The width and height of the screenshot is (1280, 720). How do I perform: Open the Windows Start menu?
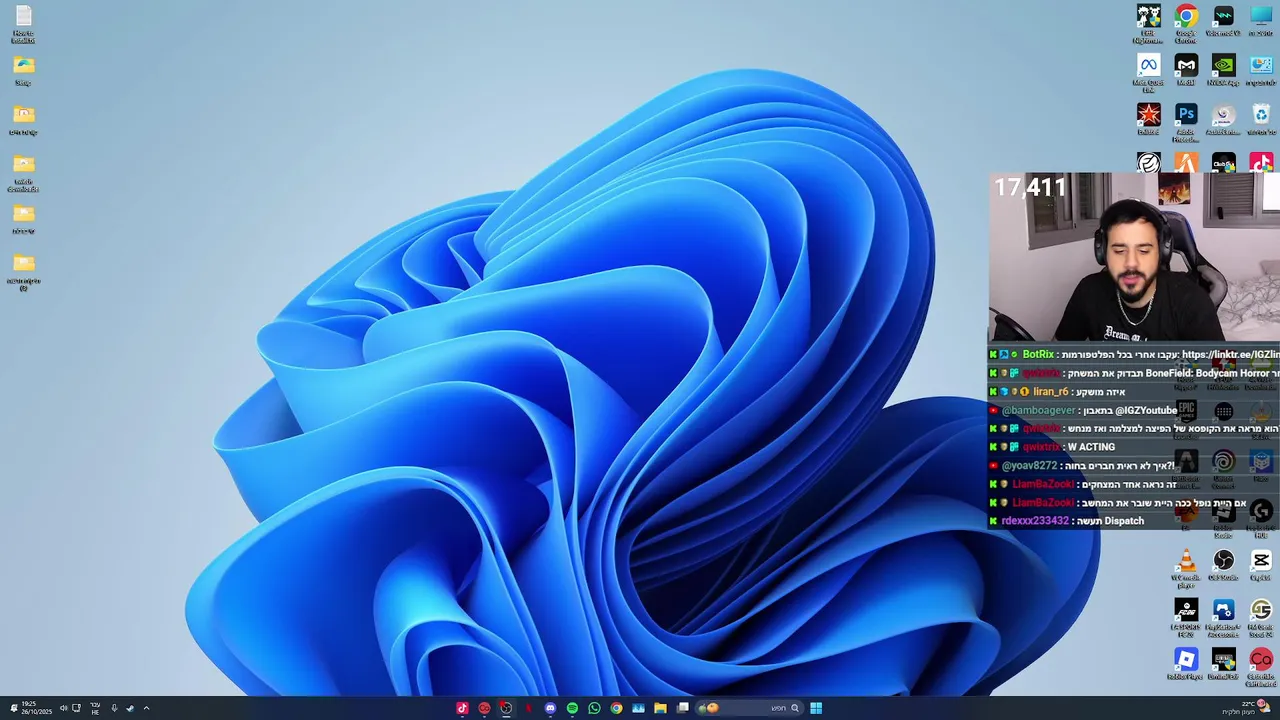(816, 708)
